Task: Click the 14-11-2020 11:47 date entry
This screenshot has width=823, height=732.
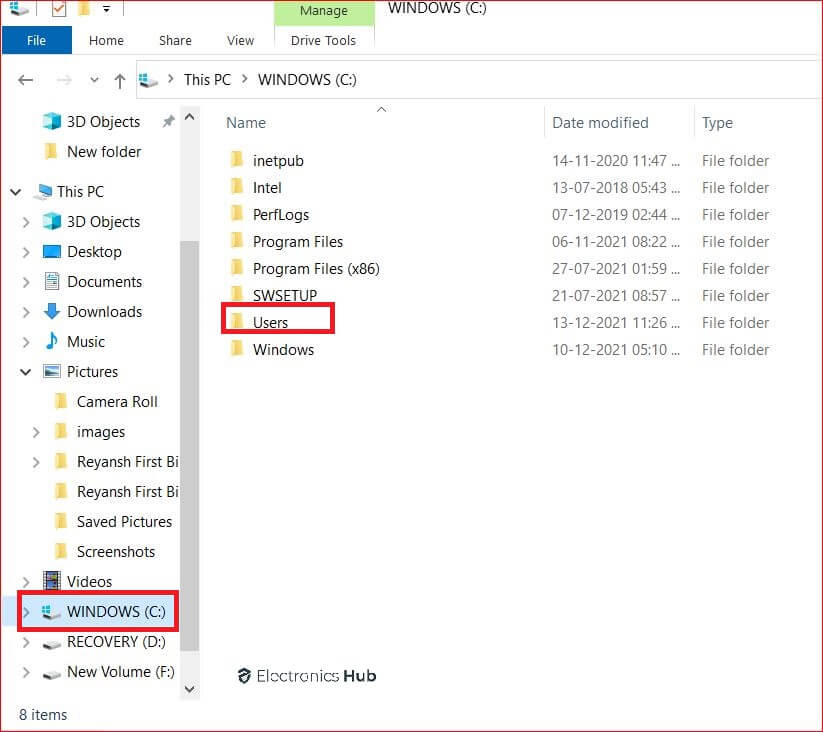Action: (616, 161)
